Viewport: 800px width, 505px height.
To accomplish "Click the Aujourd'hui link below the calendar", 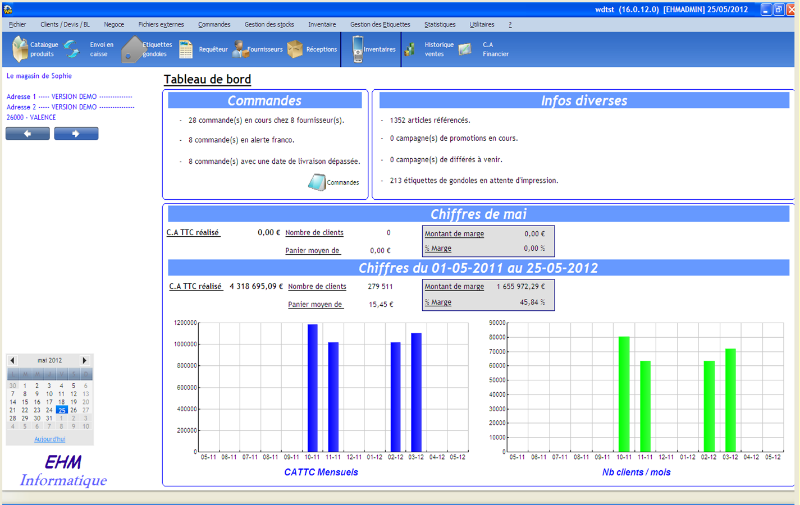I will (x=49, y=440).
